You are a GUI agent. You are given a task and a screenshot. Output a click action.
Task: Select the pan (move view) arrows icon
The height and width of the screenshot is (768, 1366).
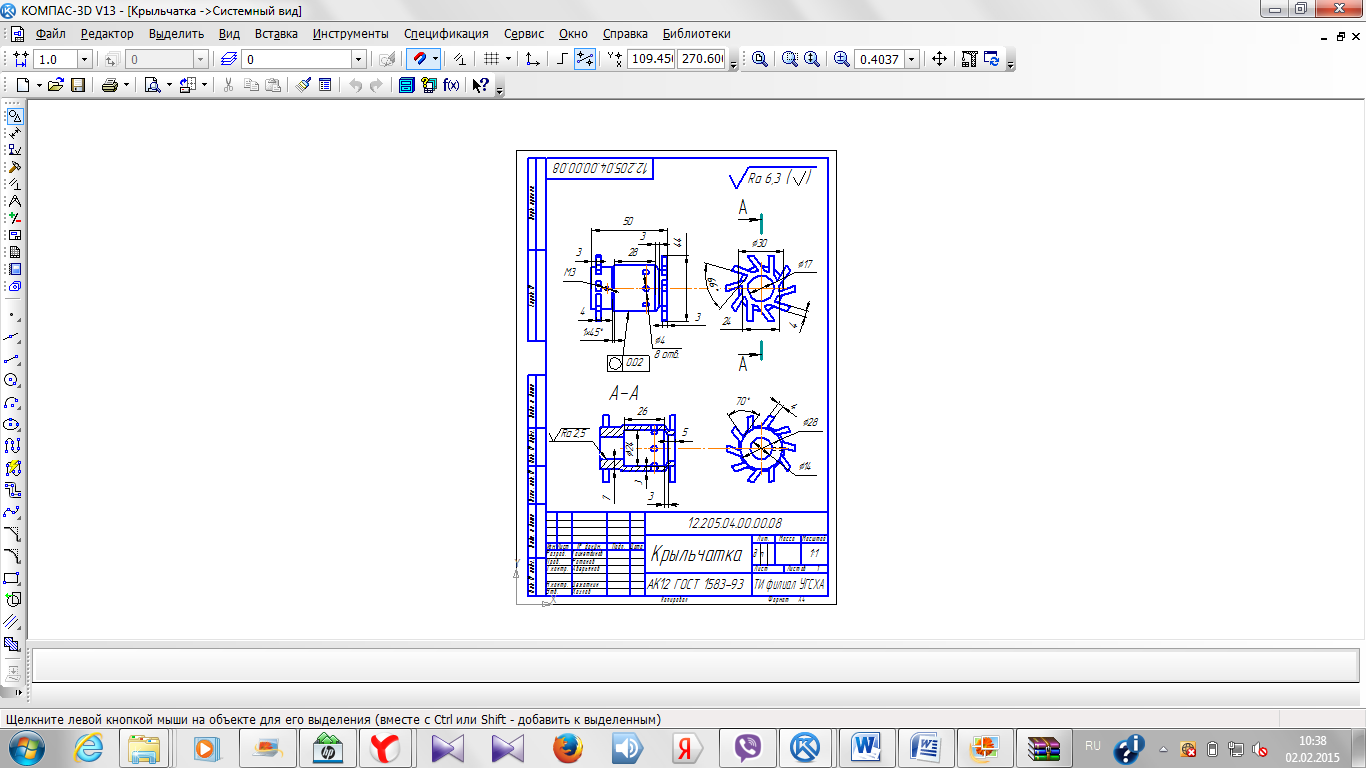939,59
